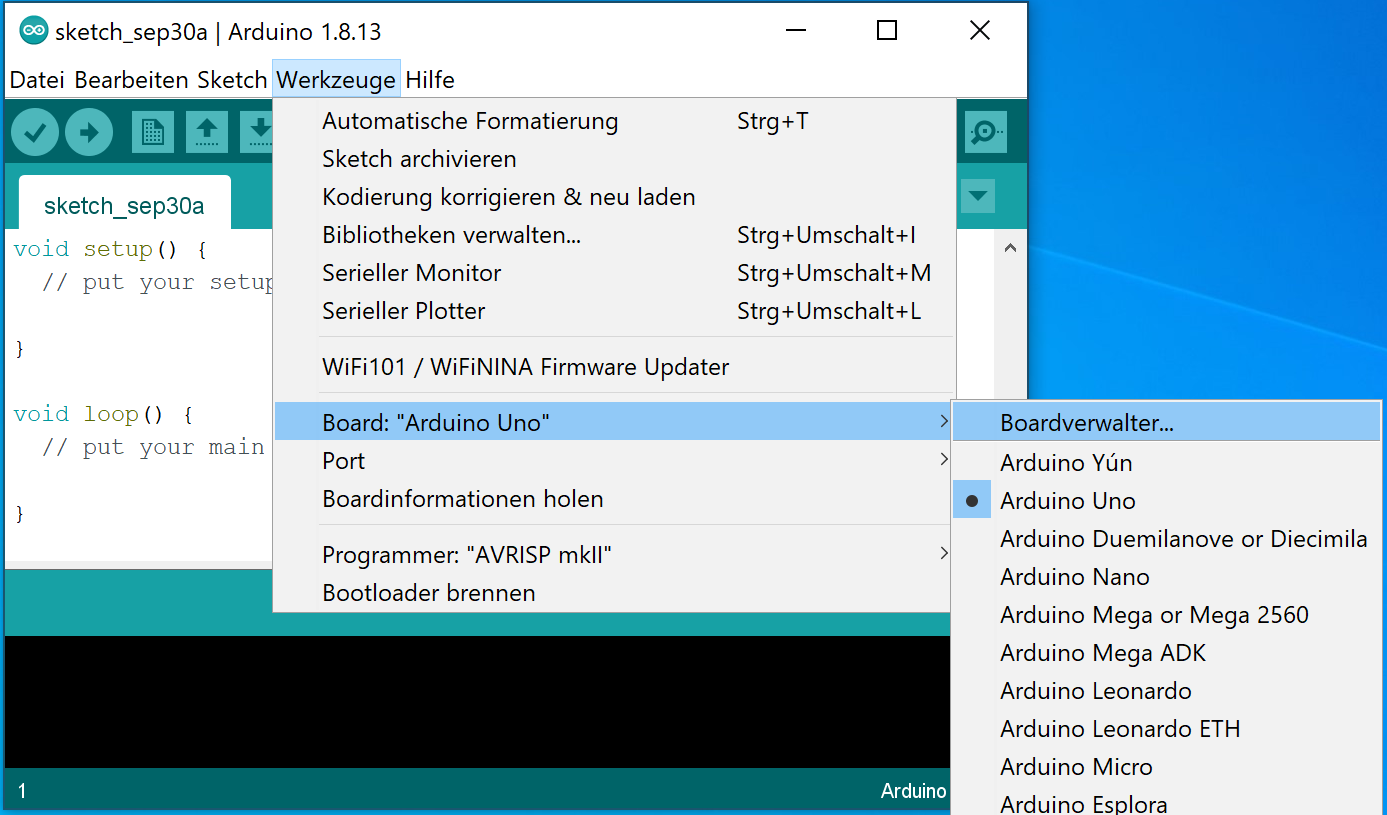
Task: Expand Programmer: "AVRISP mkII" submenu
Action: [x=614, y=555]
